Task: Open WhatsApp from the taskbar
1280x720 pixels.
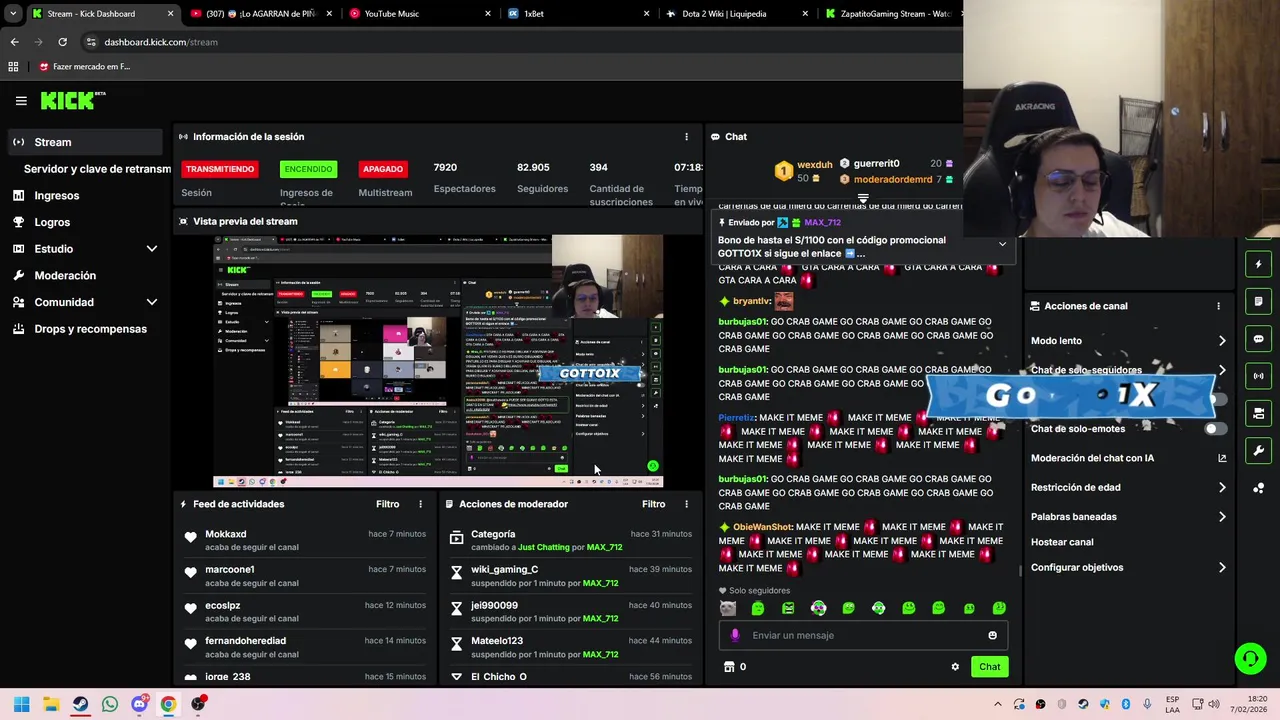Action: tap(110, 704)
